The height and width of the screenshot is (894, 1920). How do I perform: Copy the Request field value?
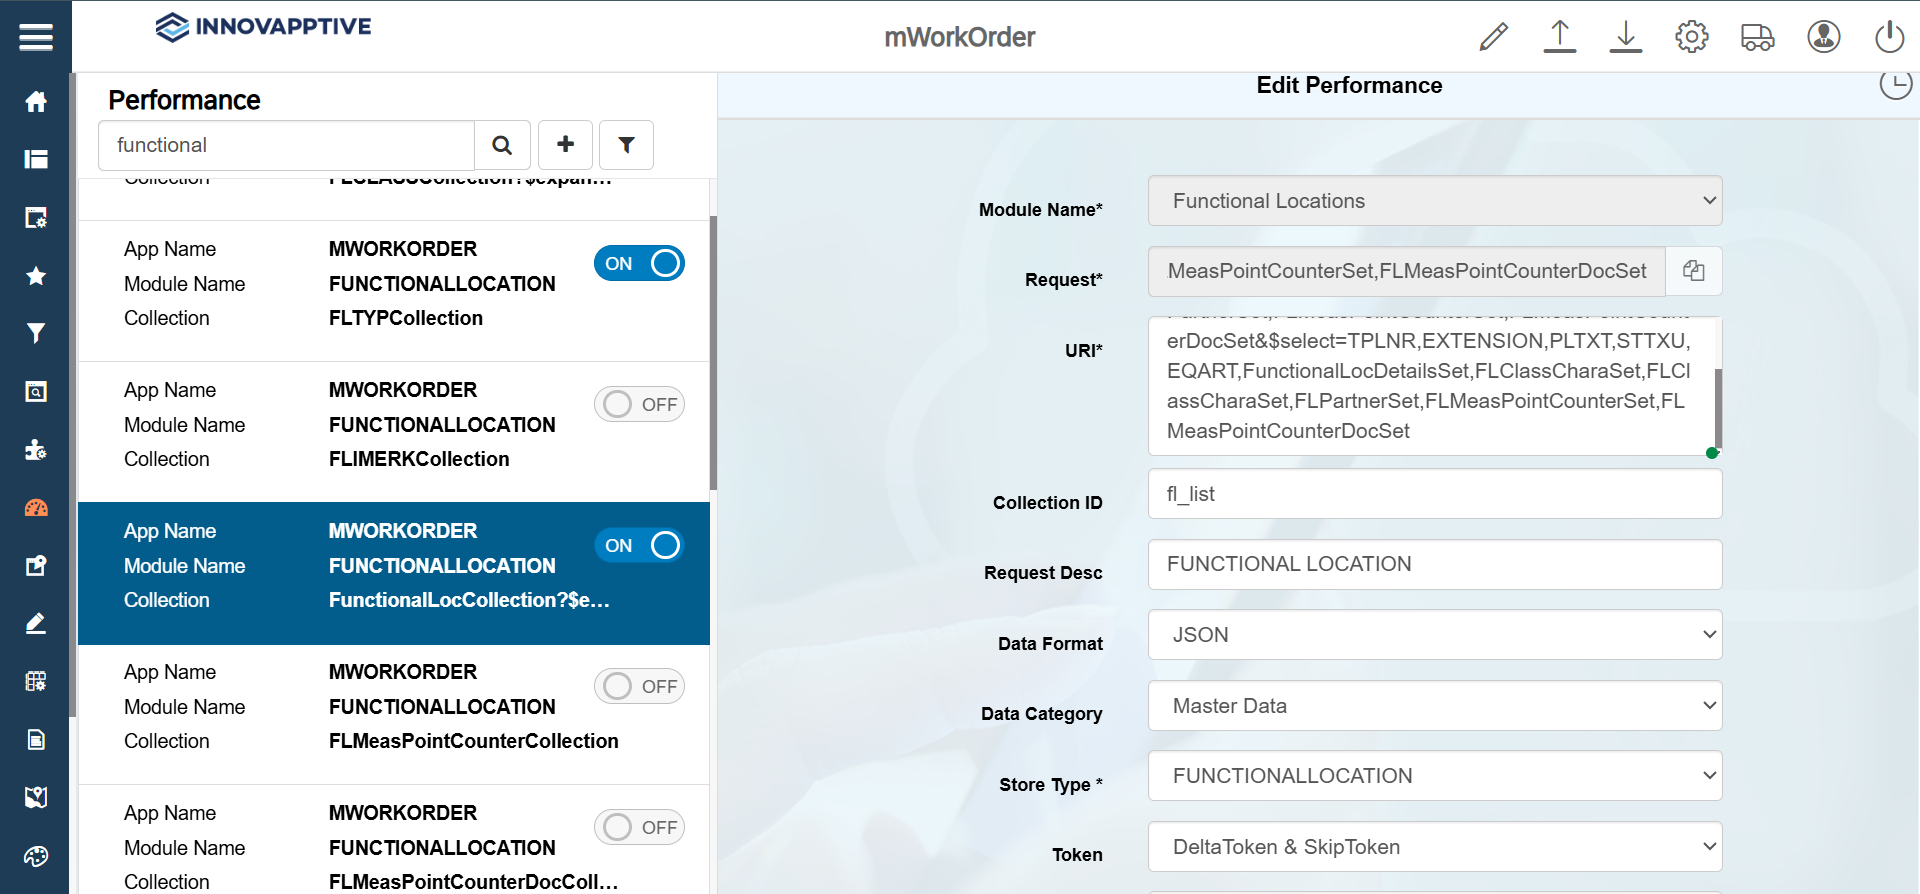(1693, 271)
